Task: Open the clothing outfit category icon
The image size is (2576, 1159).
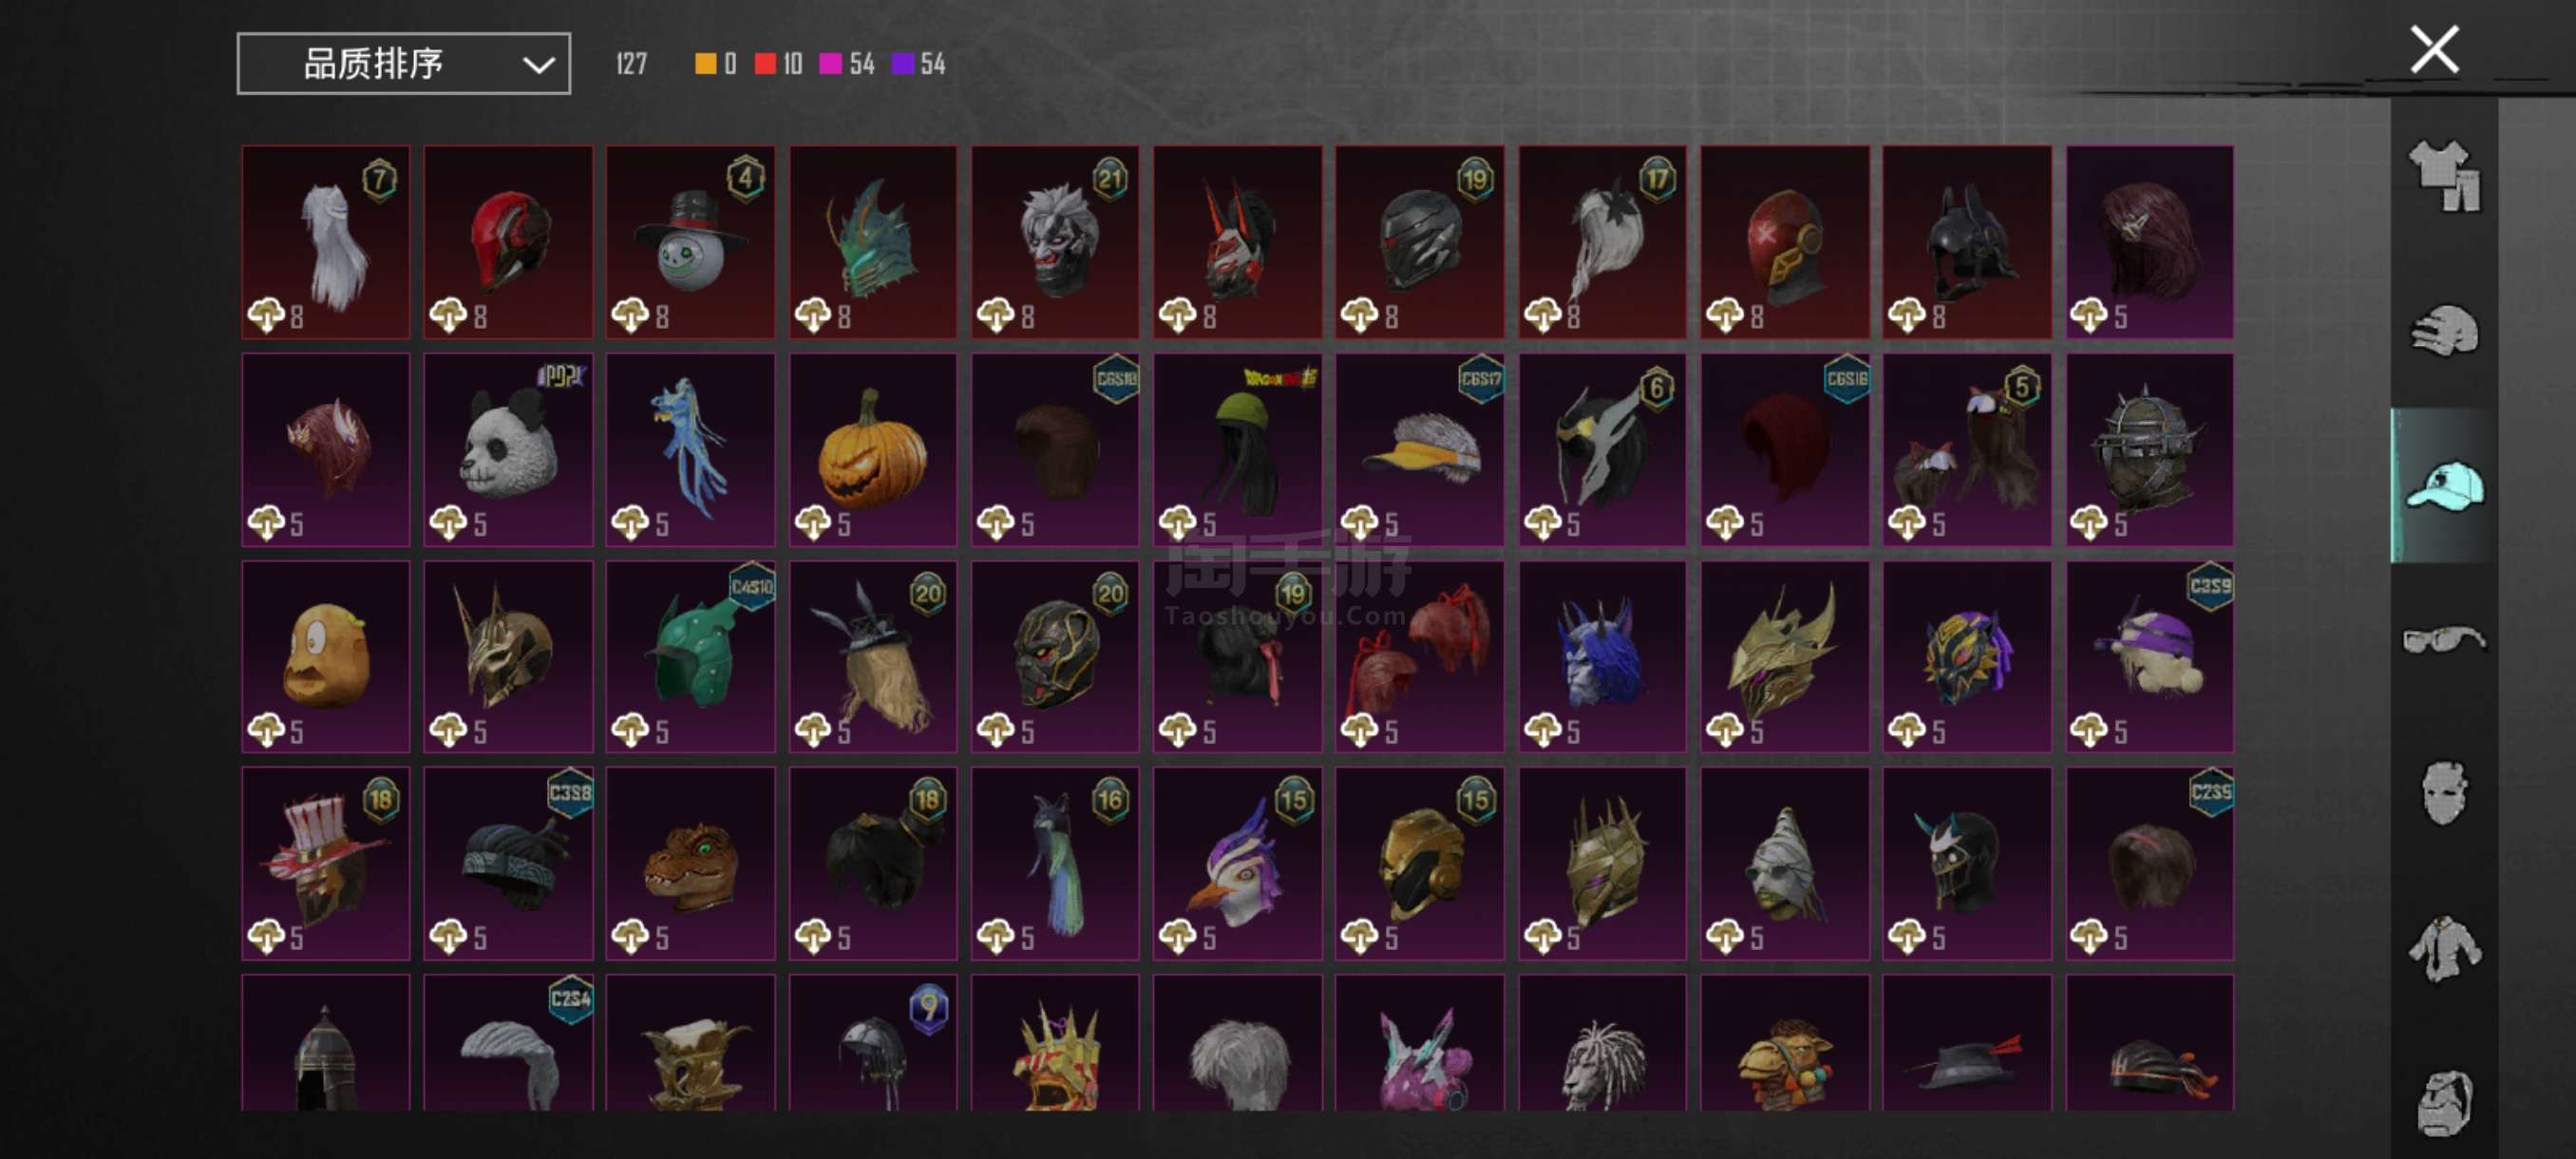Action: click(2444, 176)
